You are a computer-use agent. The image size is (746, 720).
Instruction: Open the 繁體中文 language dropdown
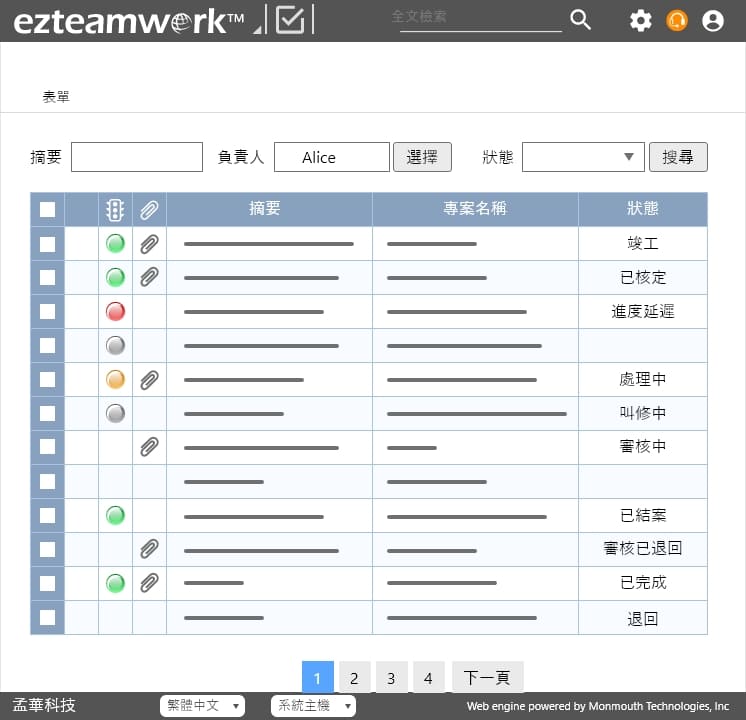202,706
